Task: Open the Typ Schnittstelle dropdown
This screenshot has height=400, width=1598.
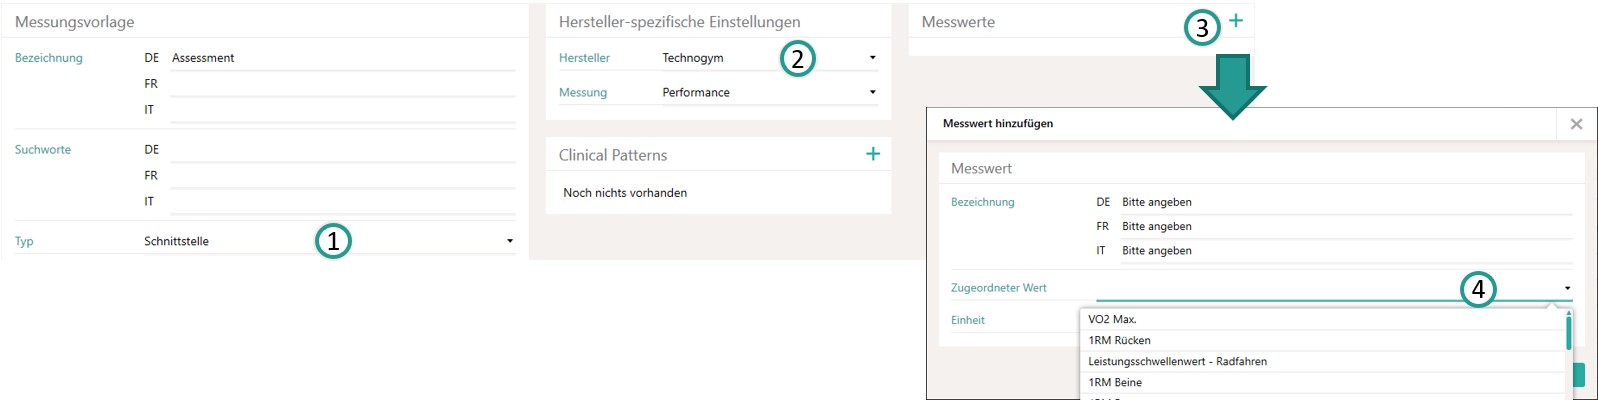Action: coord(330,241)
